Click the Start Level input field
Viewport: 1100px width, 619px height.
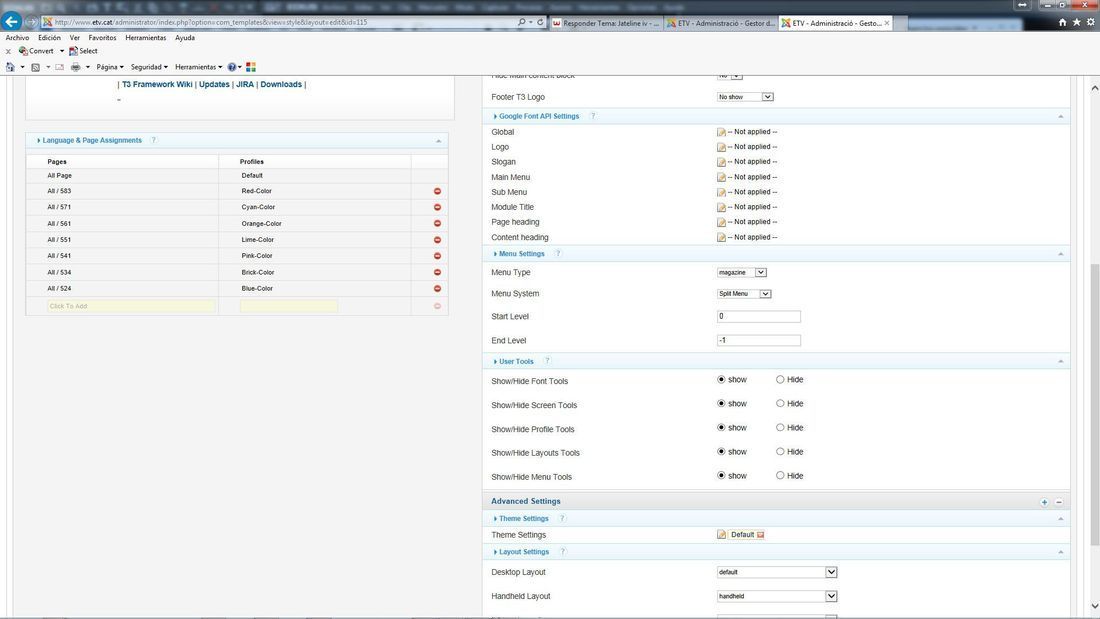coord(758,317)
